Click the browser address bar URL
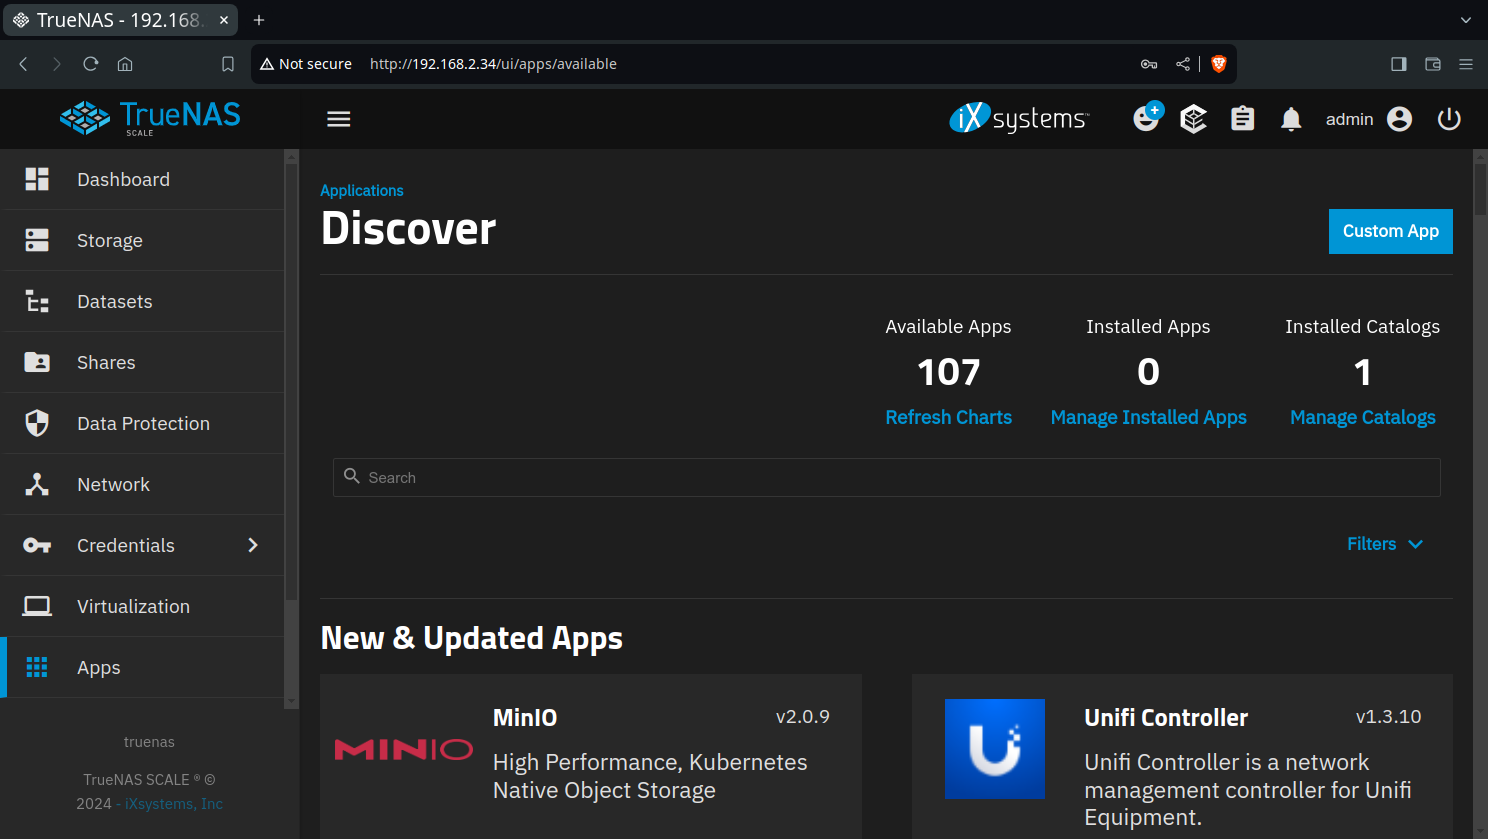The width and height of the screenshot is (1488, 839). (493, 64)
